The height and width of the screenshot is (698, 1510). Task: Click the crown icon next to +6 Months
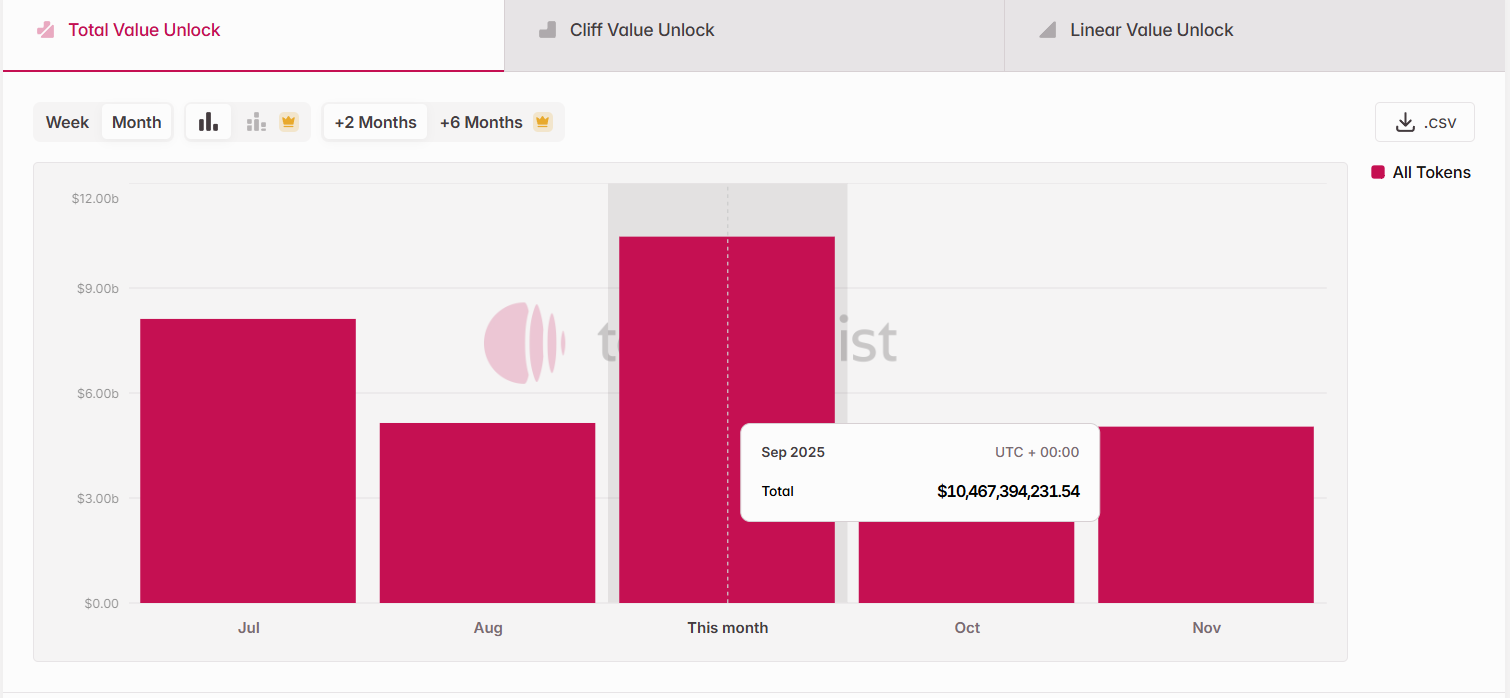(543, 122)
